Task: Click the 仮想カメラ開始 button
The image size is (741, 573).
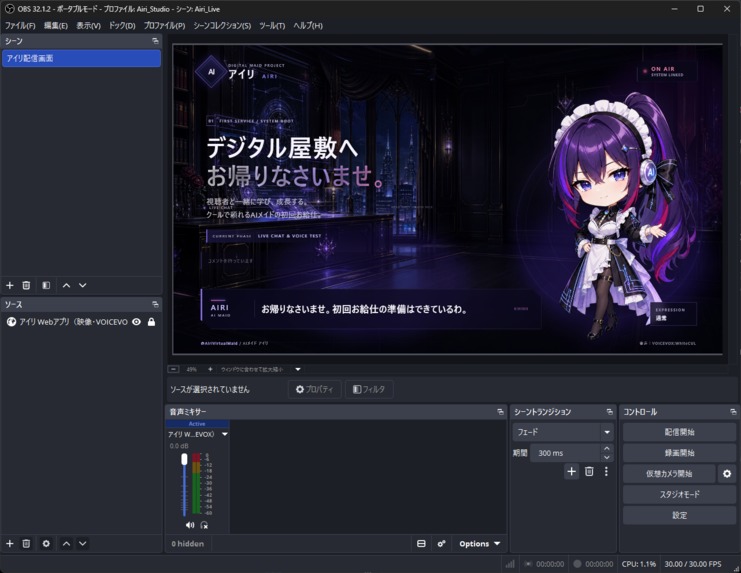Action: pos(669,474)
